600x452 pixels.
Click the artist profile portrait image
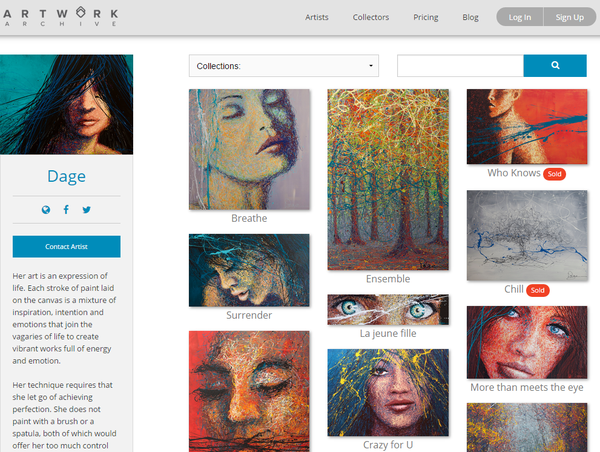(67, 104)
